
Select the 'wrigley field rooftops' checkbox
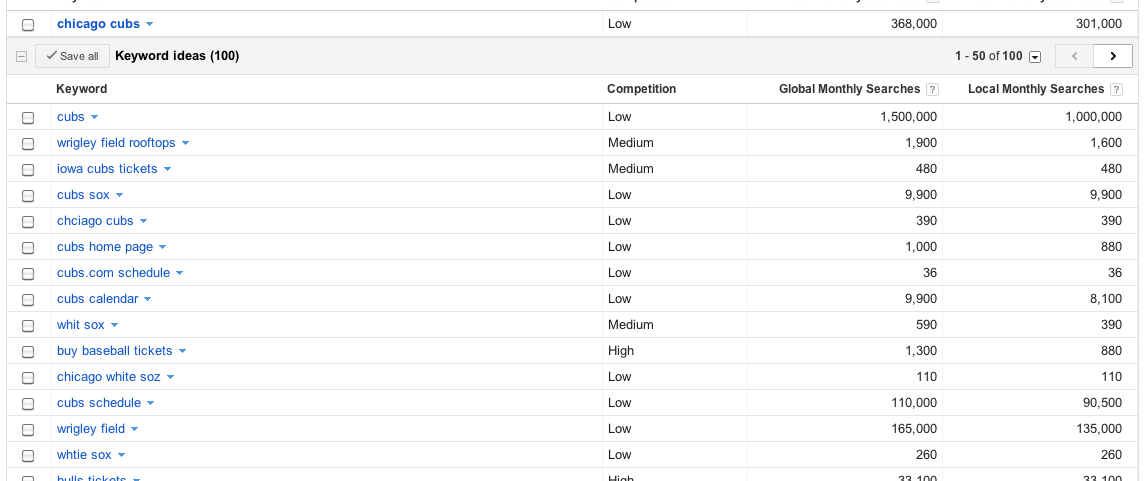point(28,144)
